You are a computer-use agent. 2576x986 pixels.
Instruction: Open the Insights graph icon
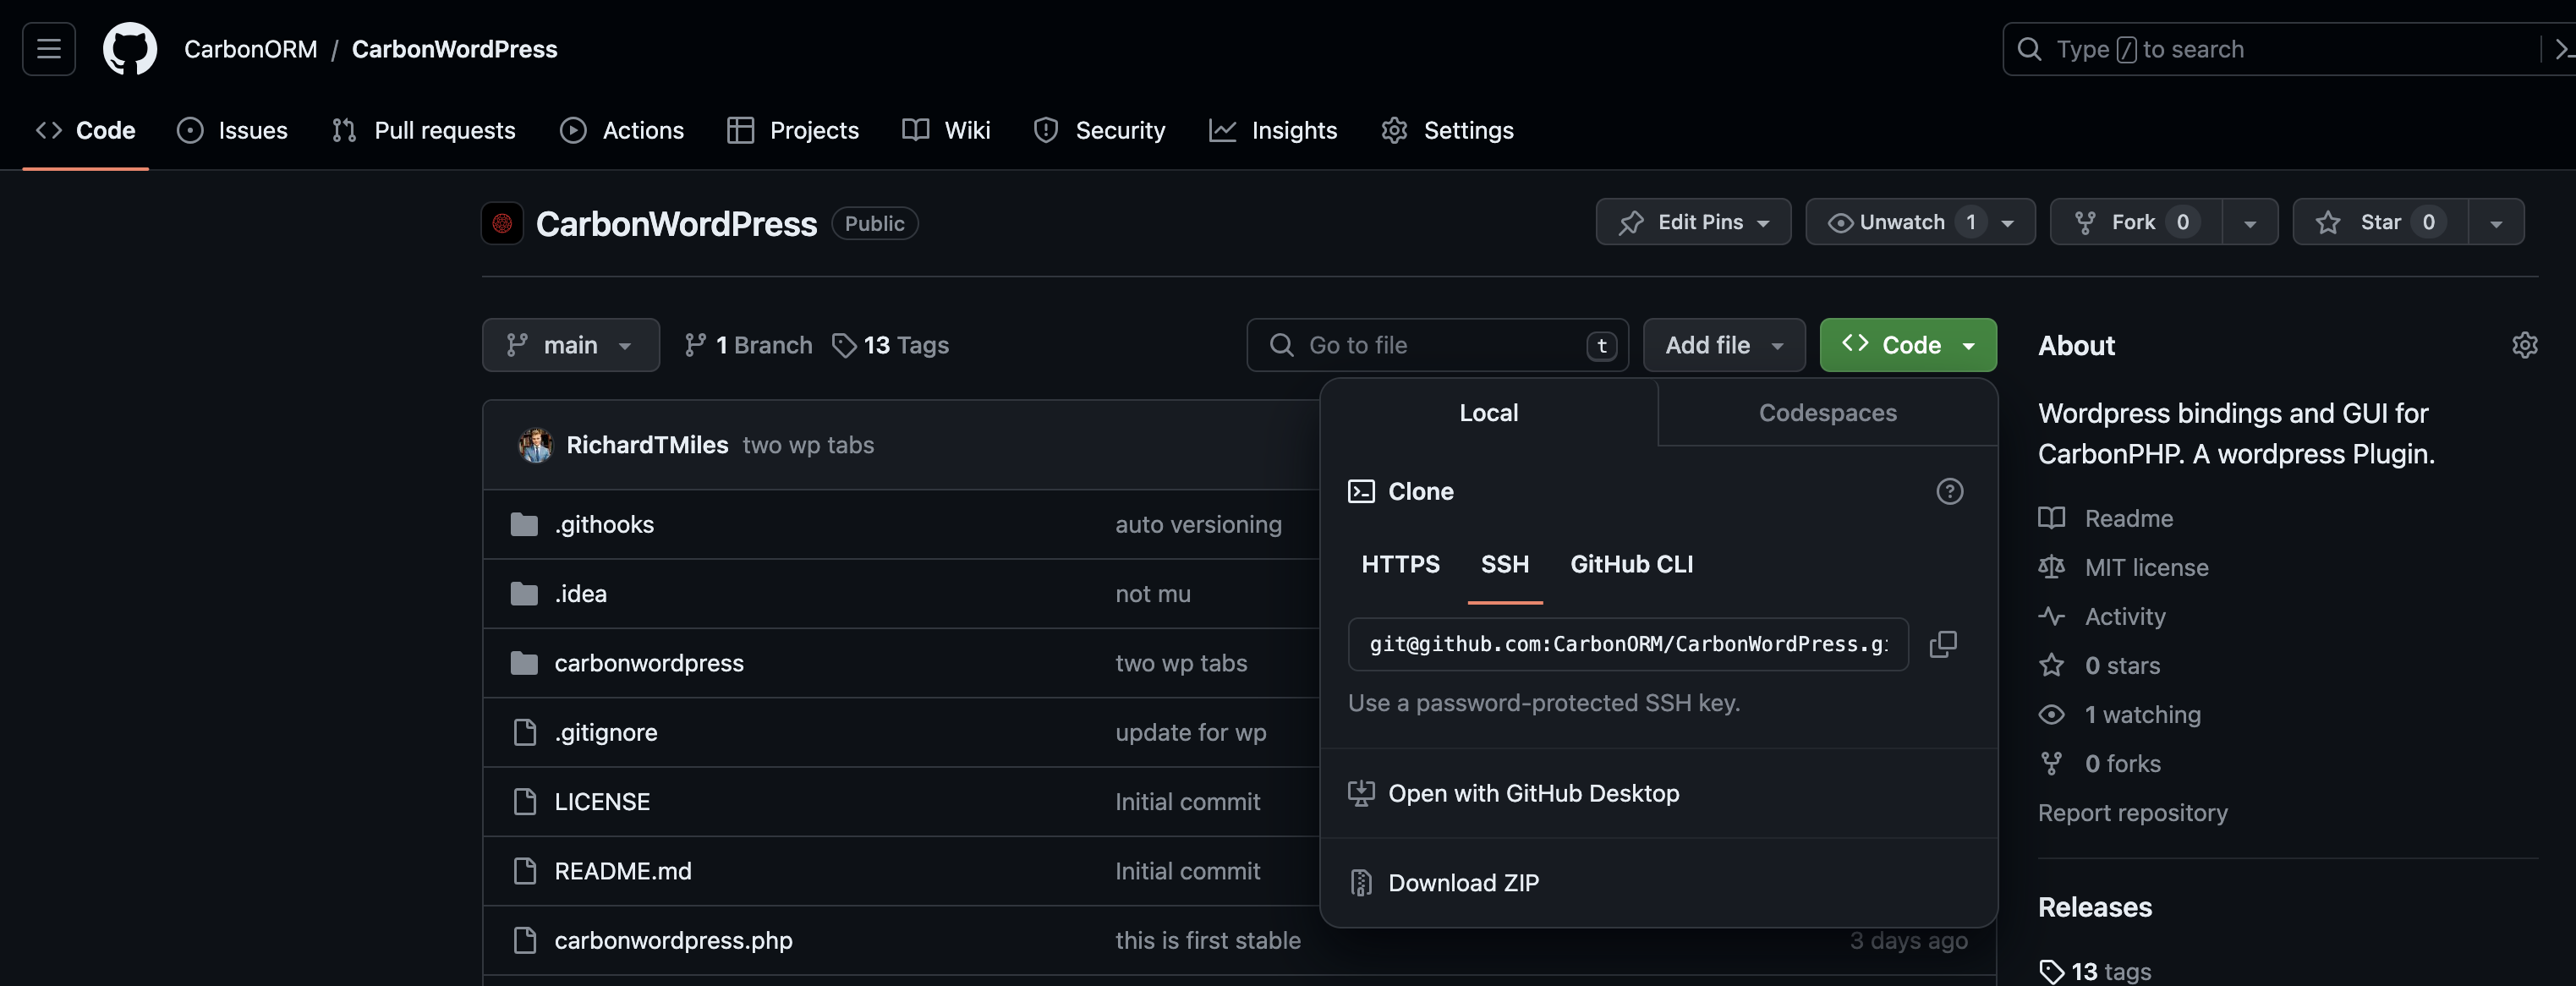(1222, 130)
